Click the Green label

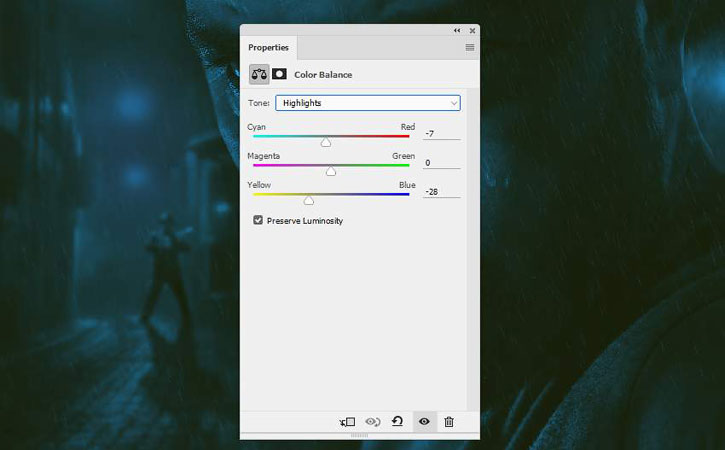click(x=403, y=156)
